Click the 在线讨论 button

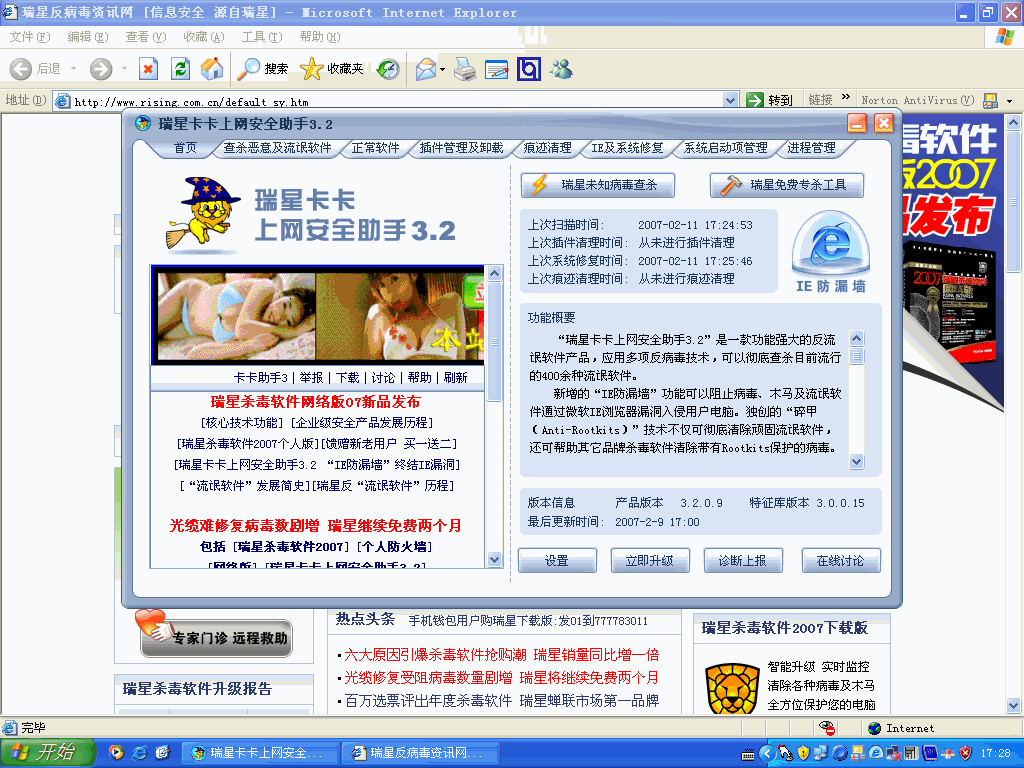[x=841, y=561]
